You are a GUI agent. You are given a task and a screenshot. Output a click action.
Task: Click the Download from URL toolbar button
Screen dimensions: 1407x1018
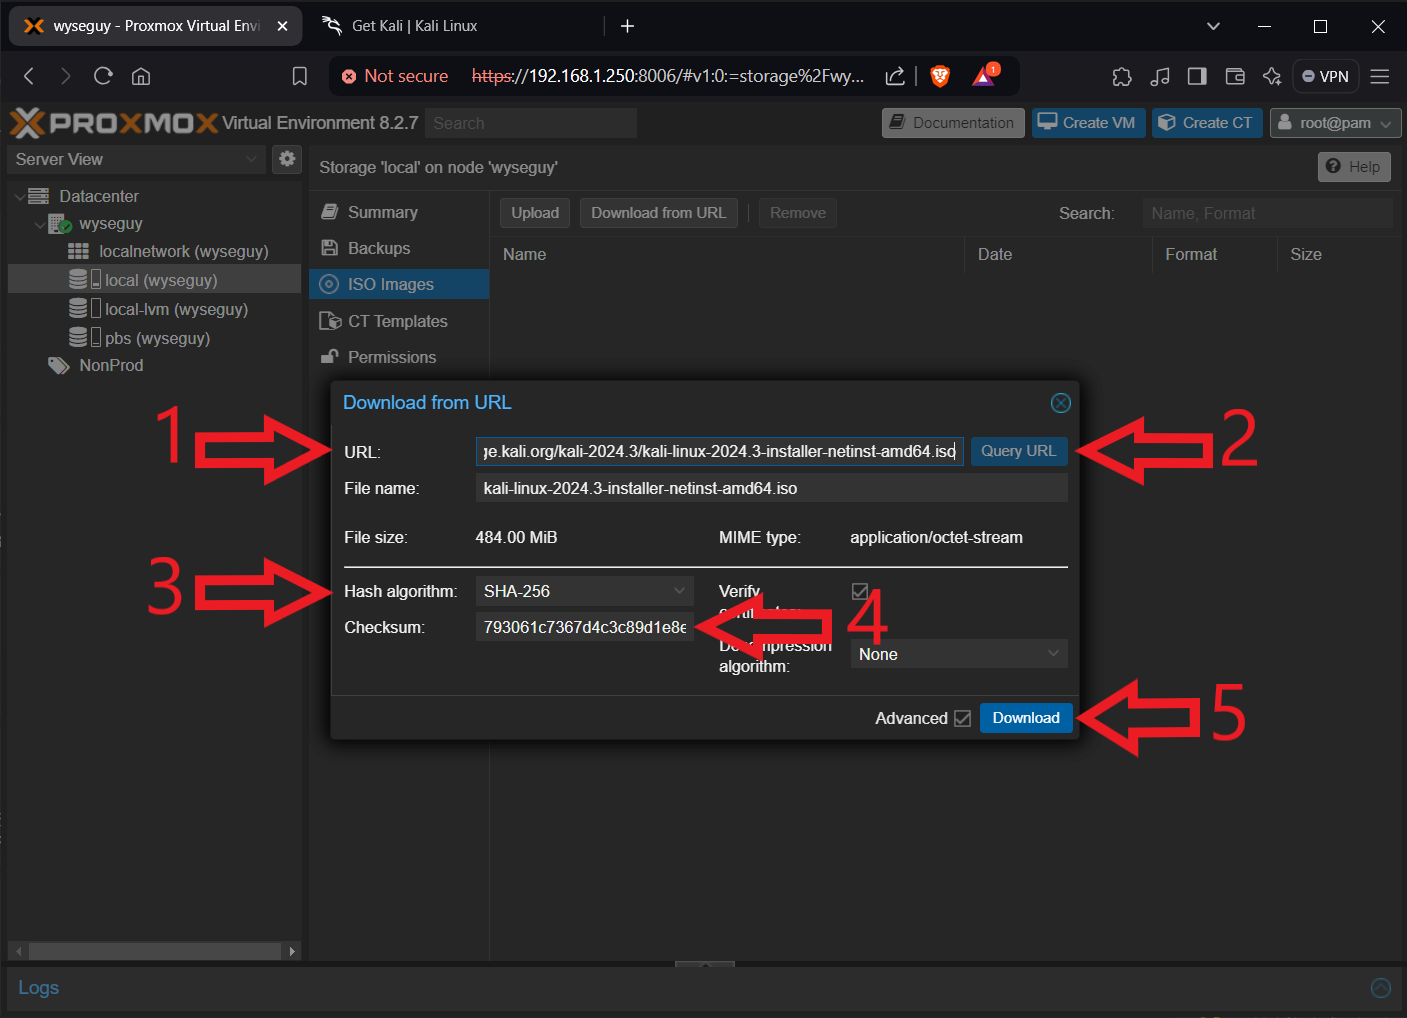659,213
